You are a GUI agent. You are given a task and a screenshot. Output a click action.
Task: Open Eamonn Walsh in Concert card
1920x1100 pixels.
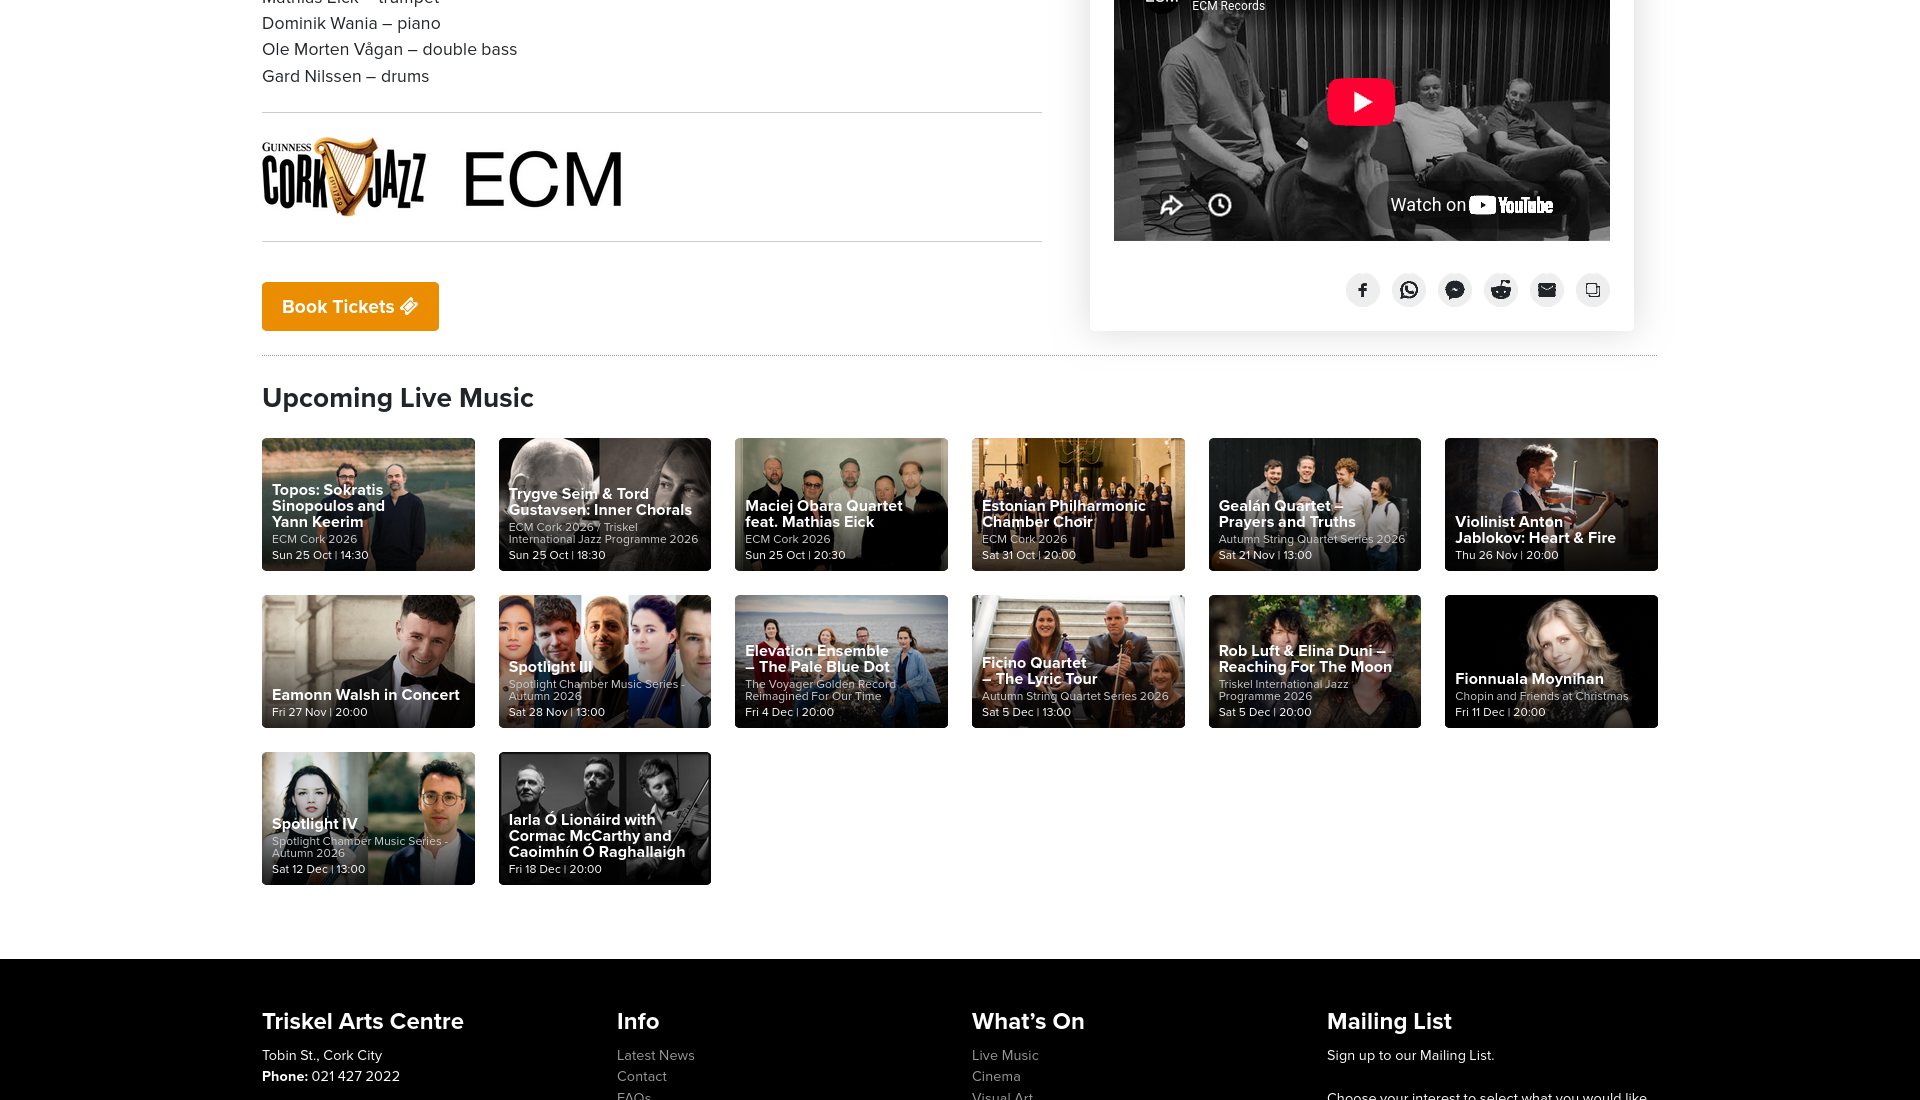click(368, 661)
